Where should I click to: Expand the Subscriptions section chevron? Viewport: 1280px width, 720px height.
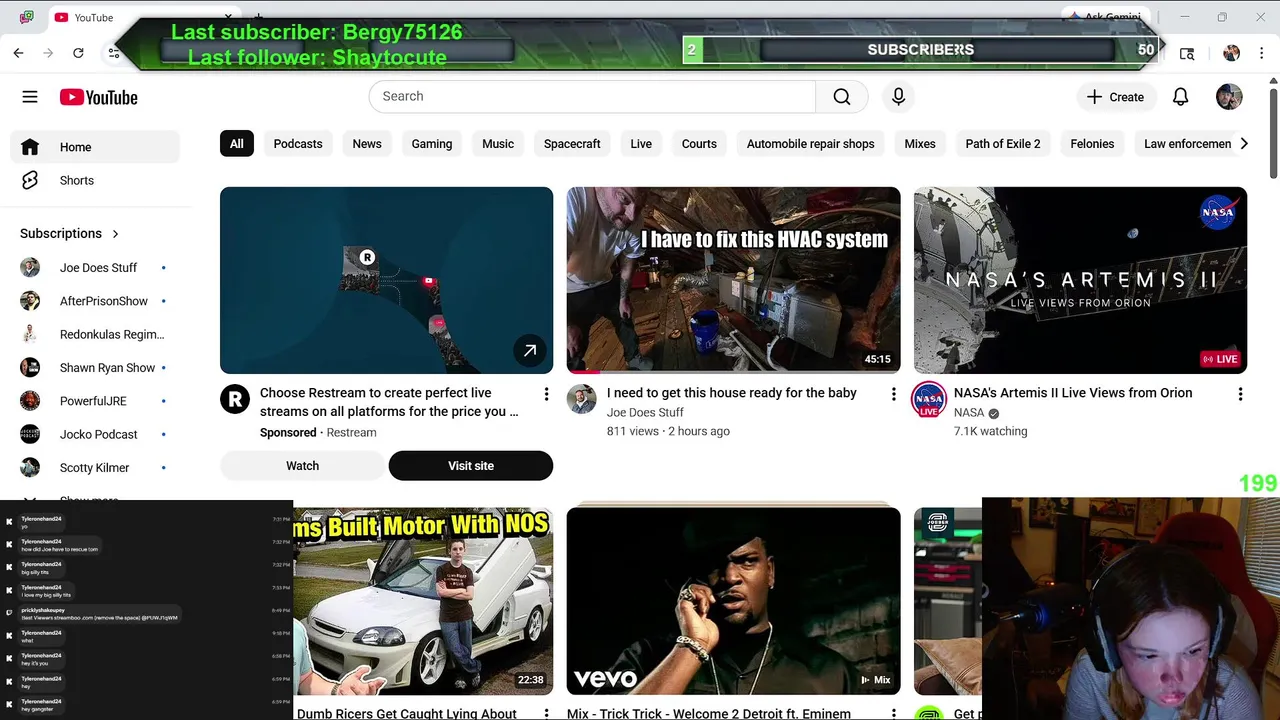pos(115,233)
